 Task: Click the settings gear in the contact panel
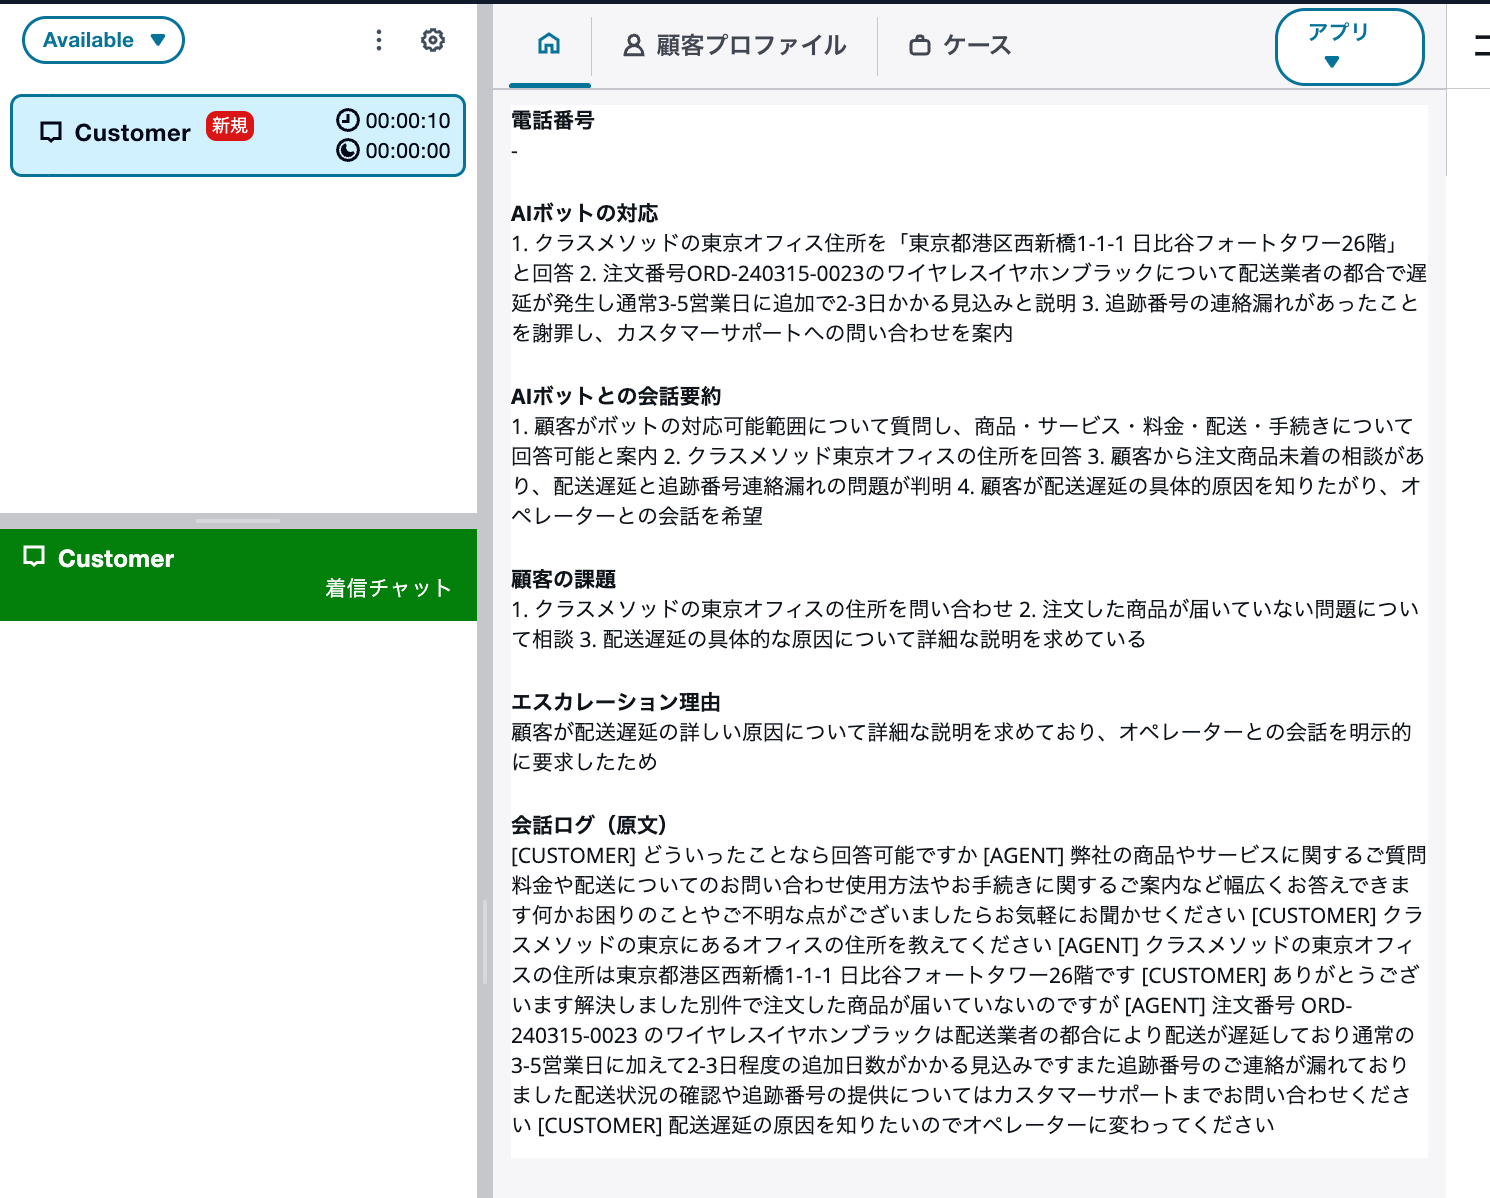click(x=432, y=40)
